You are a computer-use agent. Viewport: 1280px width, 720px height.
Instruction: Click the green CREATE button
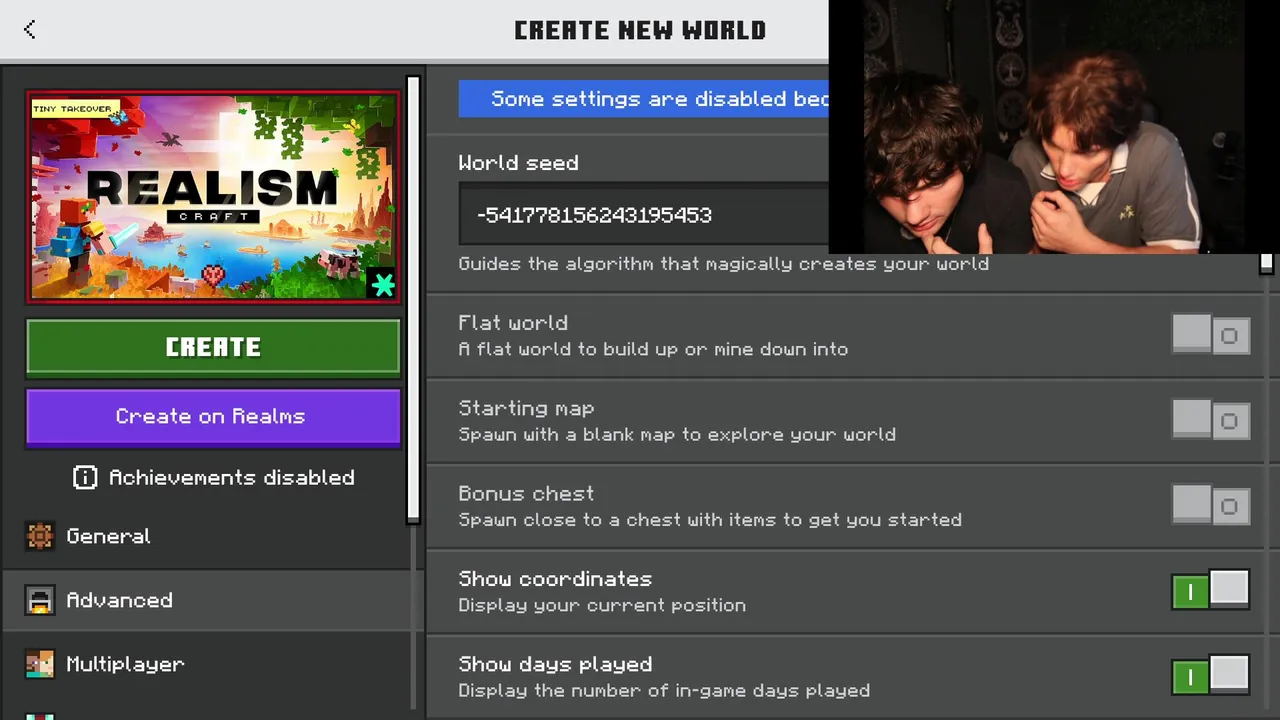coord(213,347)
